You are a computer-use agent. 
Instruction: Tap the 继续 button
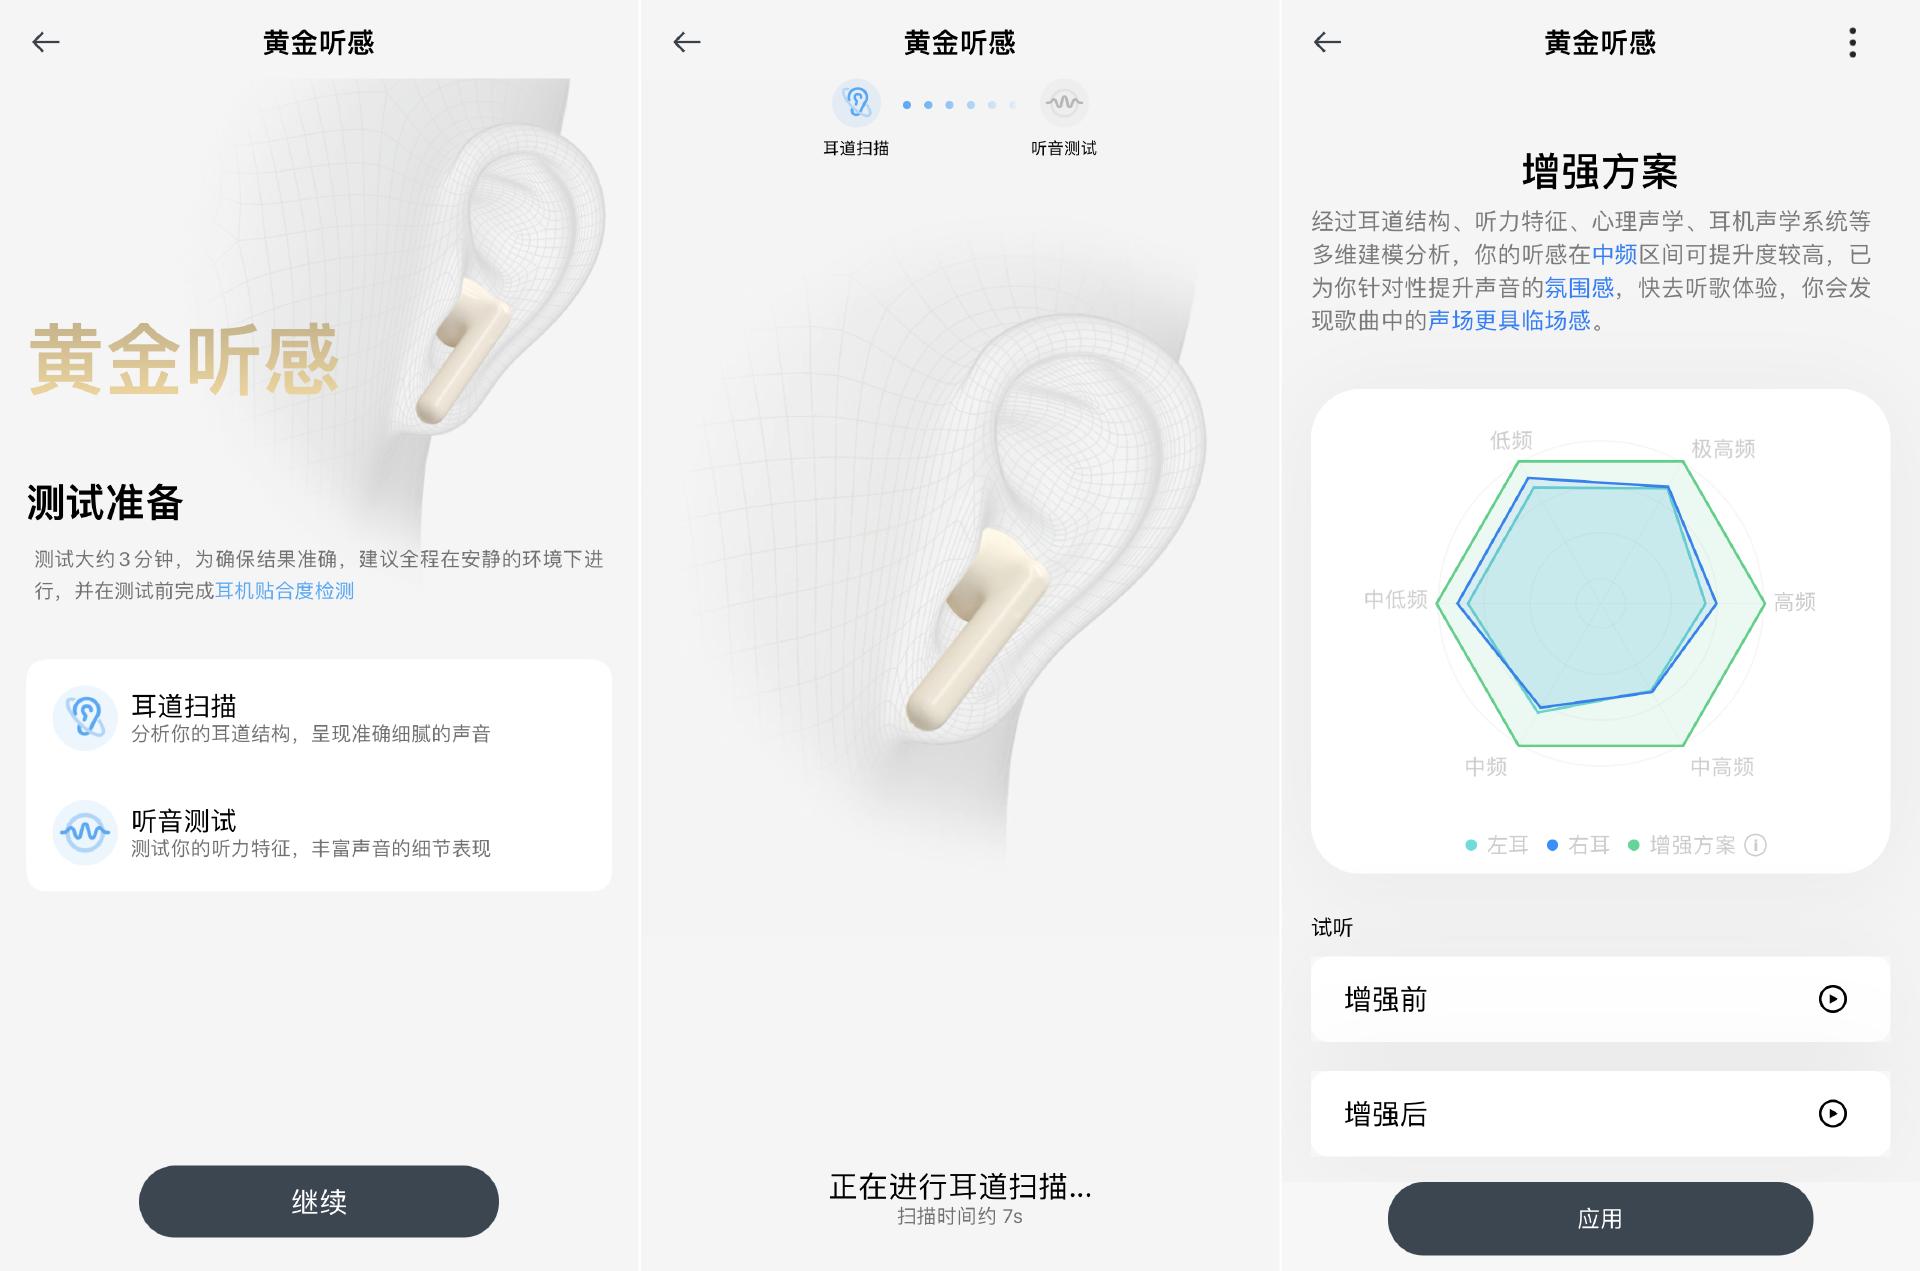(319, 1201)
